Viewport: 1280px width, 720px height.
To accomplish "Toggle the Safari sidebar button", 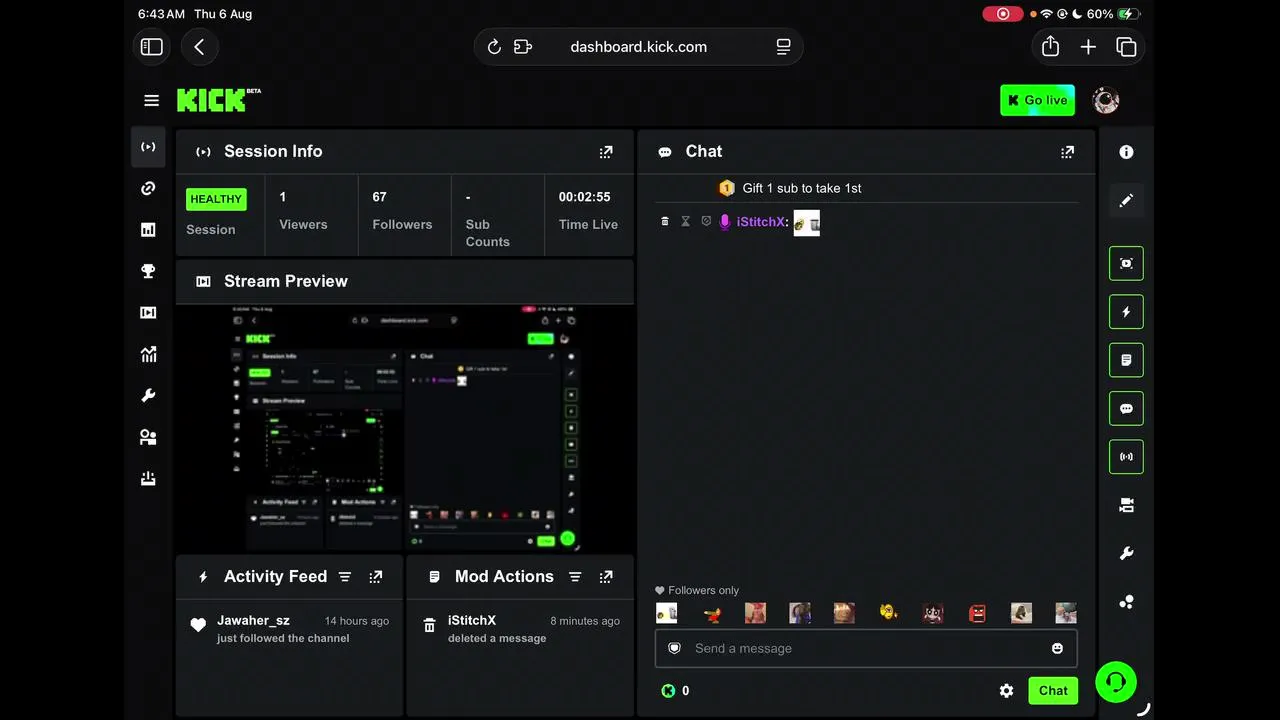I will [x=152, y=47].
